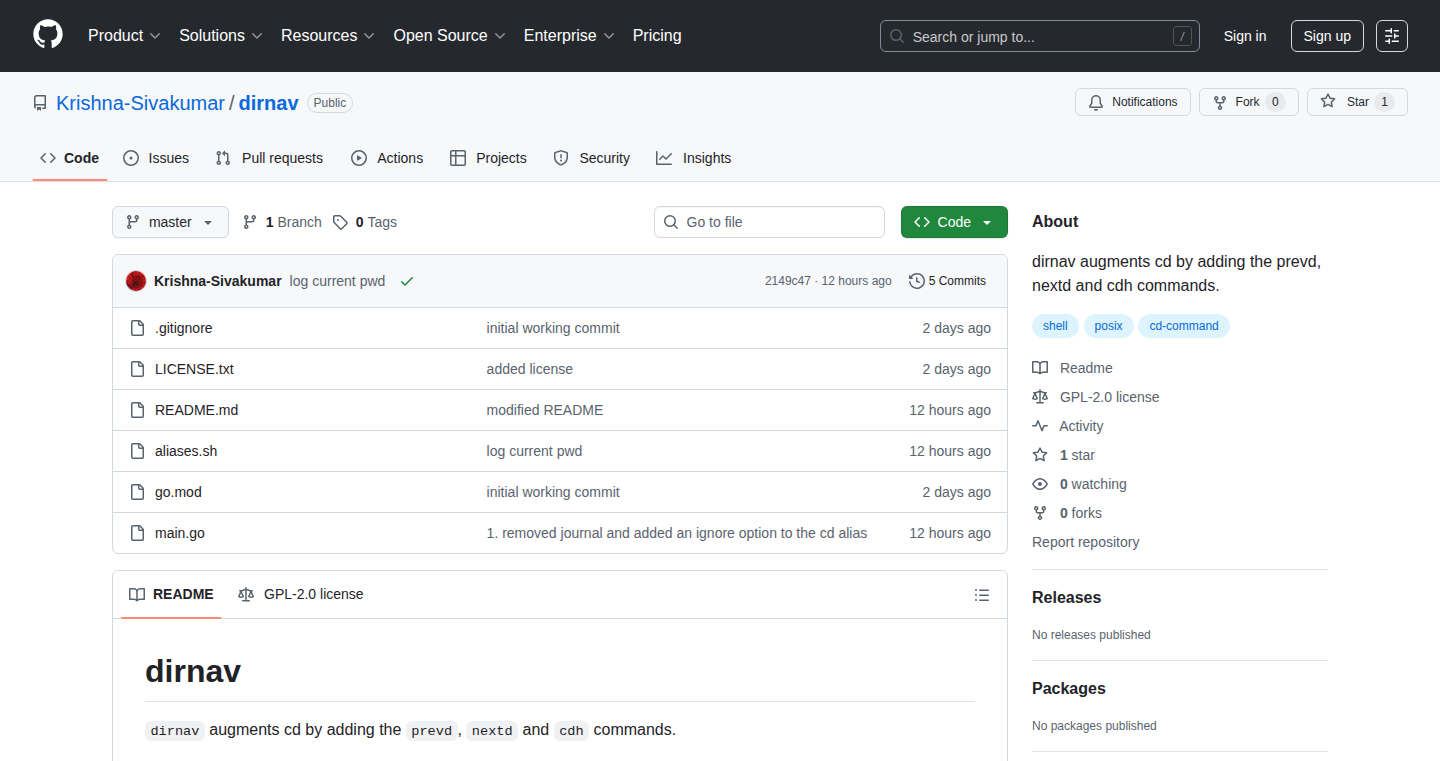This screenshot has width=1440, height=761.
Task: Click the shell topic tag
Action: coord(1055,326)
